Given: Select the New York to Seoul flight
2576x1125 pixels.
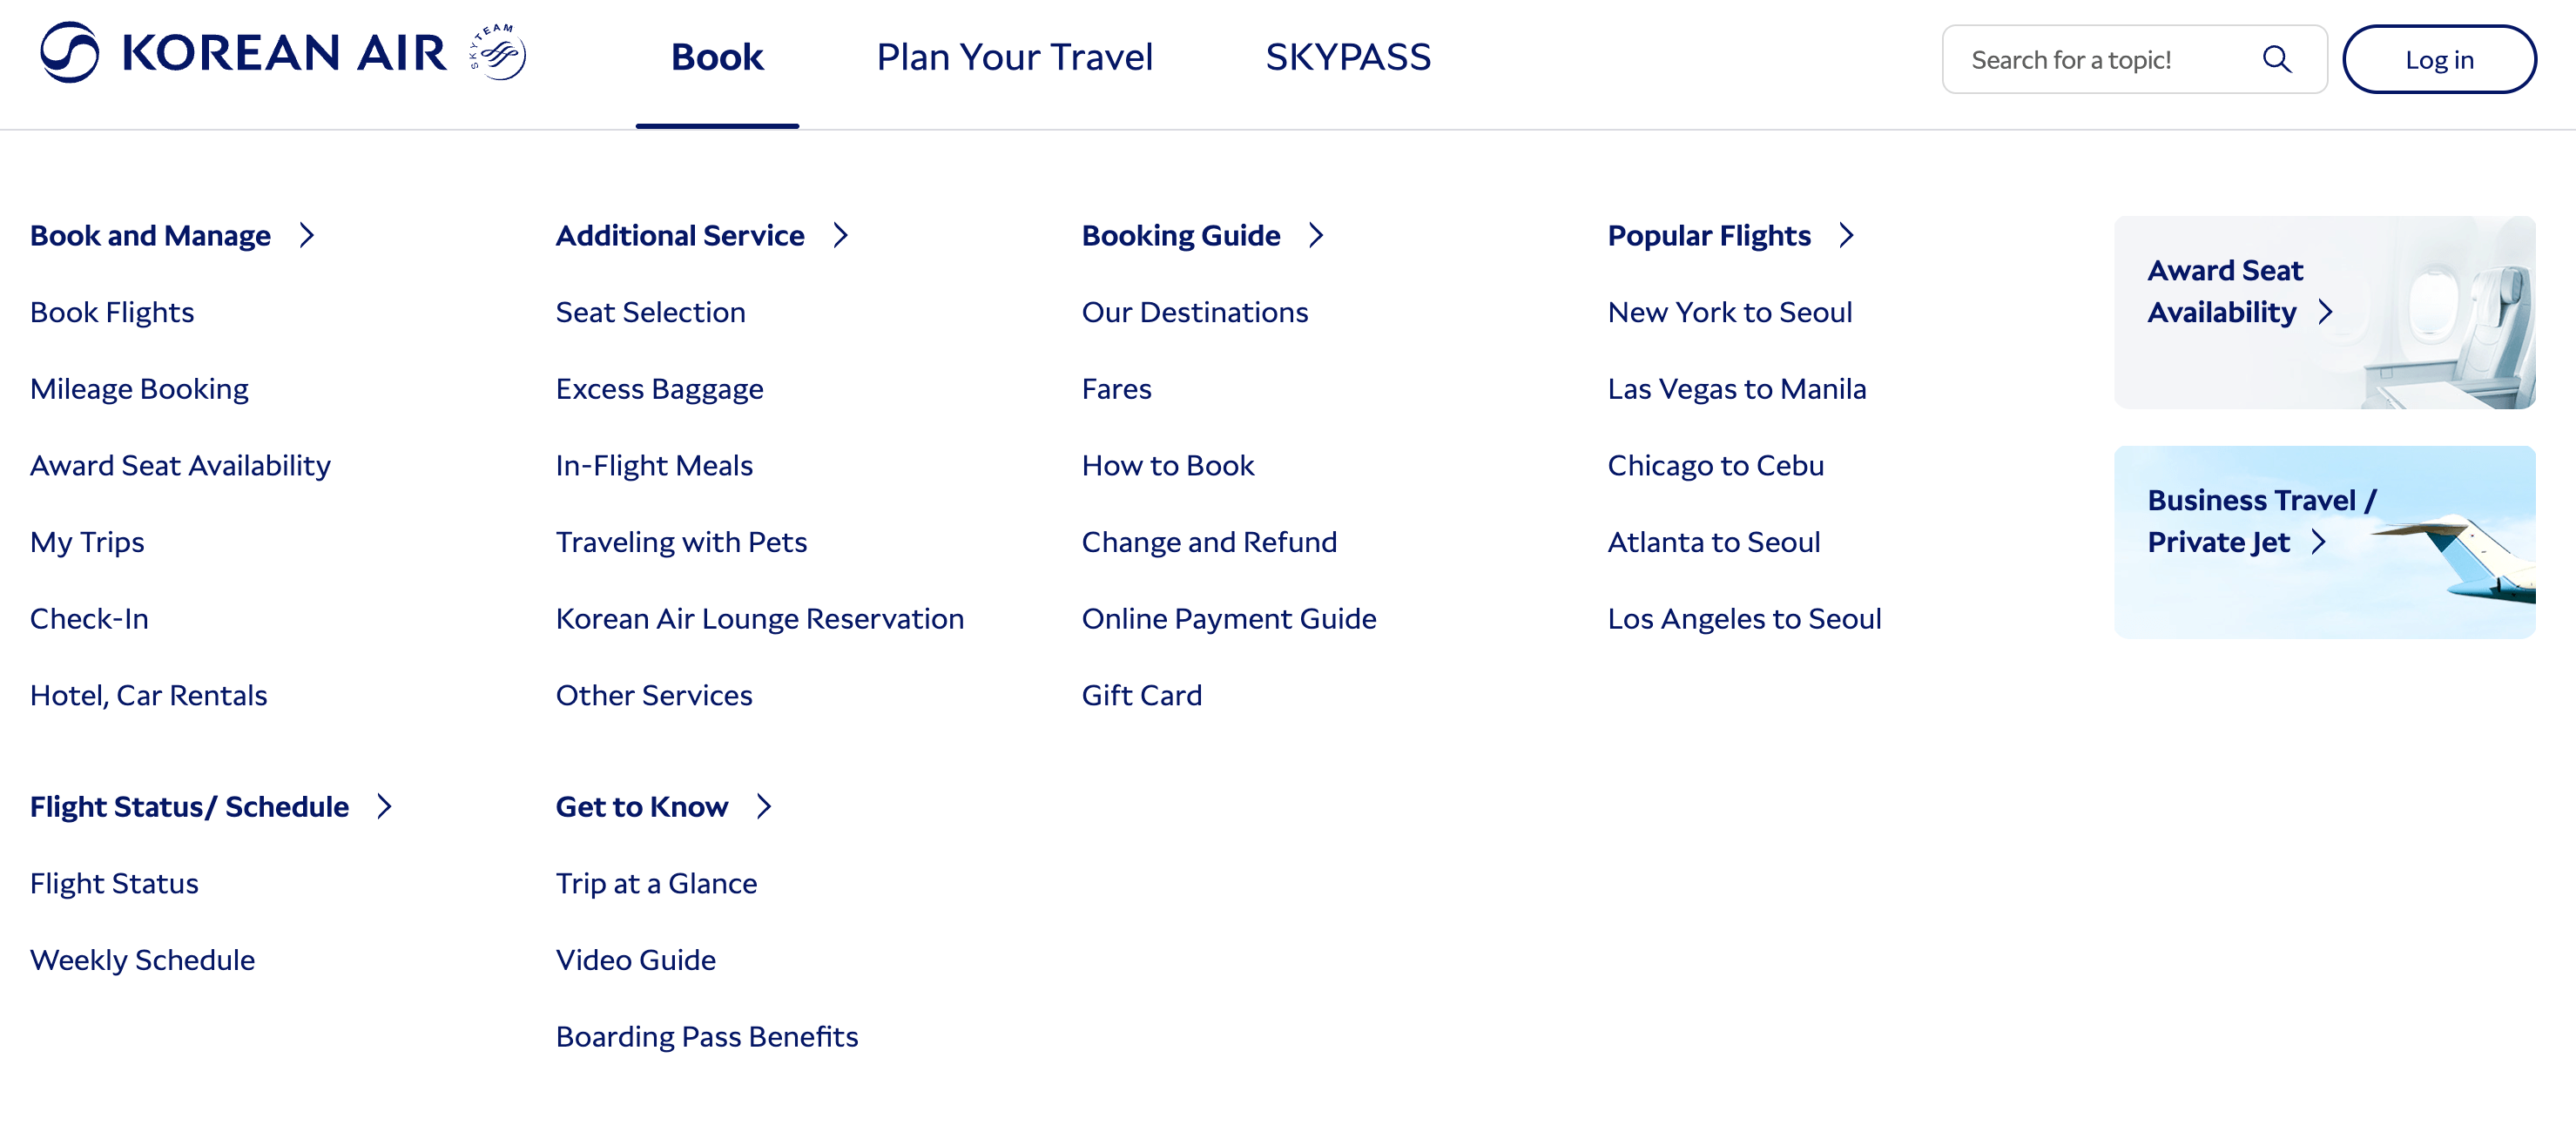Looking at the screenshot, I should tap(1729, 312).
